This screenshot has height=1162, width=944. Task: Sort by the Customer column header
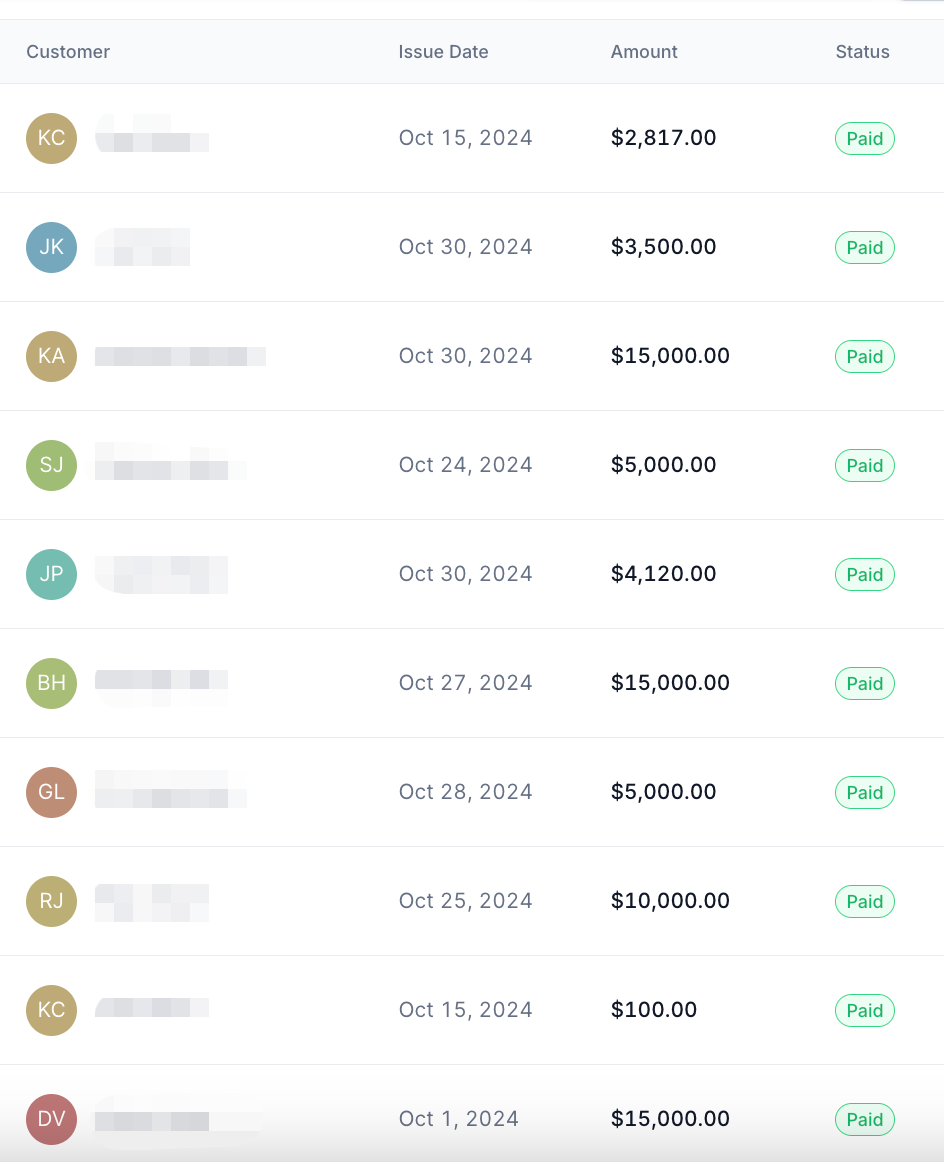pyautogui.click(x=68, y=52)
